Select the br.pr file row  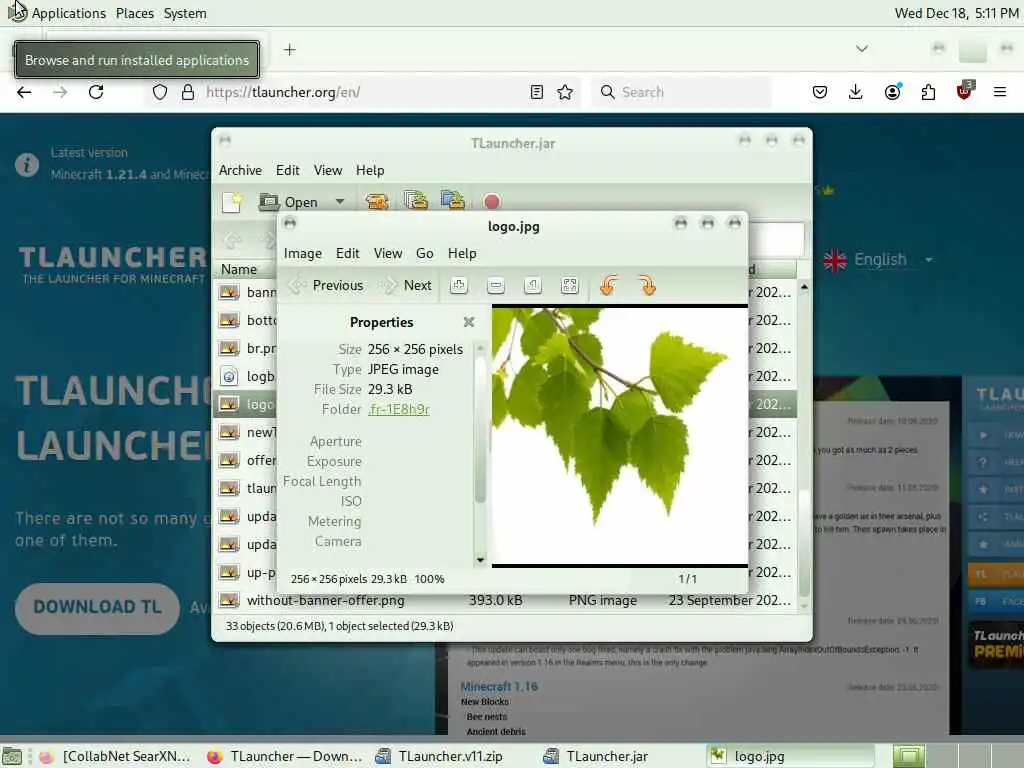[x=248, y=348]
